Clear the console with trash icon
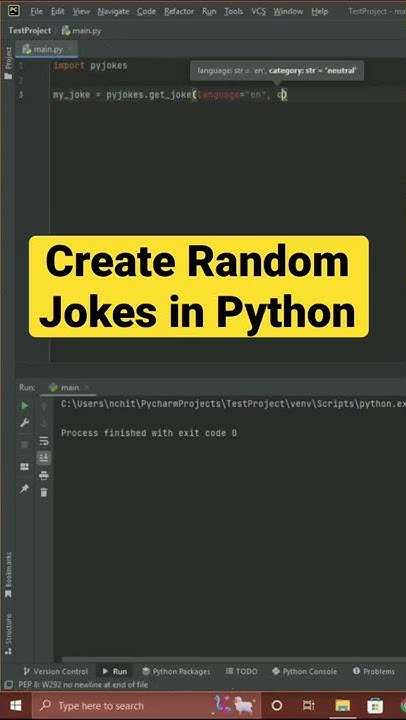406x720 pixels. (x=44, y=493)
